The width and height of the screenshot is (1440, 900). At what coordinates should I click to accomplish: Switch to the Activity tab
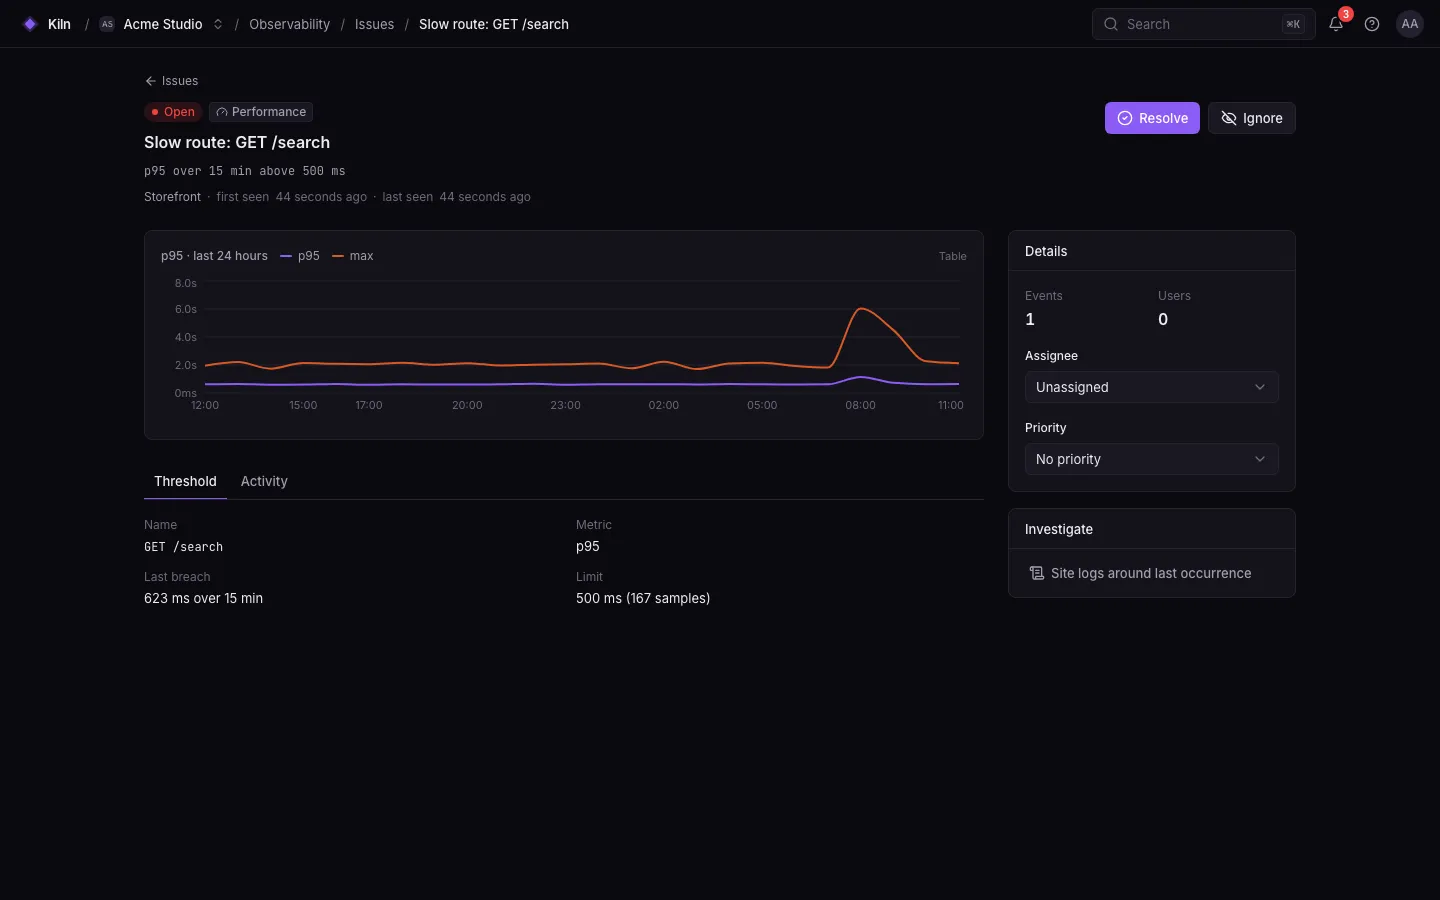(x=264, y=481)
